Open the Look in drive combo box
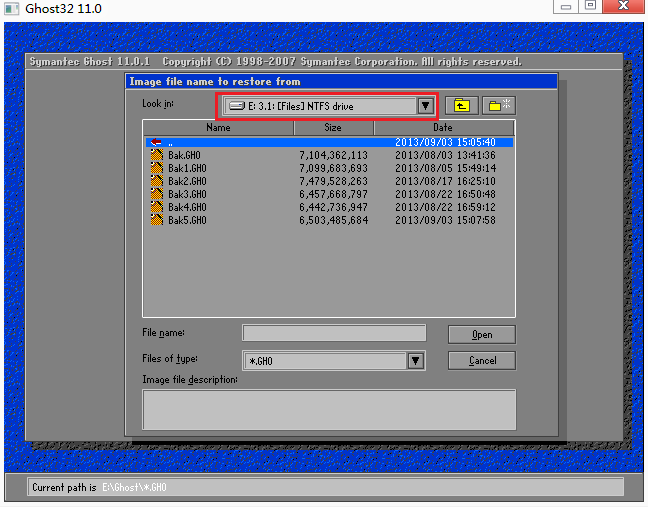The height and width of the screenshot is (507, 648). [x=328, y=106]
